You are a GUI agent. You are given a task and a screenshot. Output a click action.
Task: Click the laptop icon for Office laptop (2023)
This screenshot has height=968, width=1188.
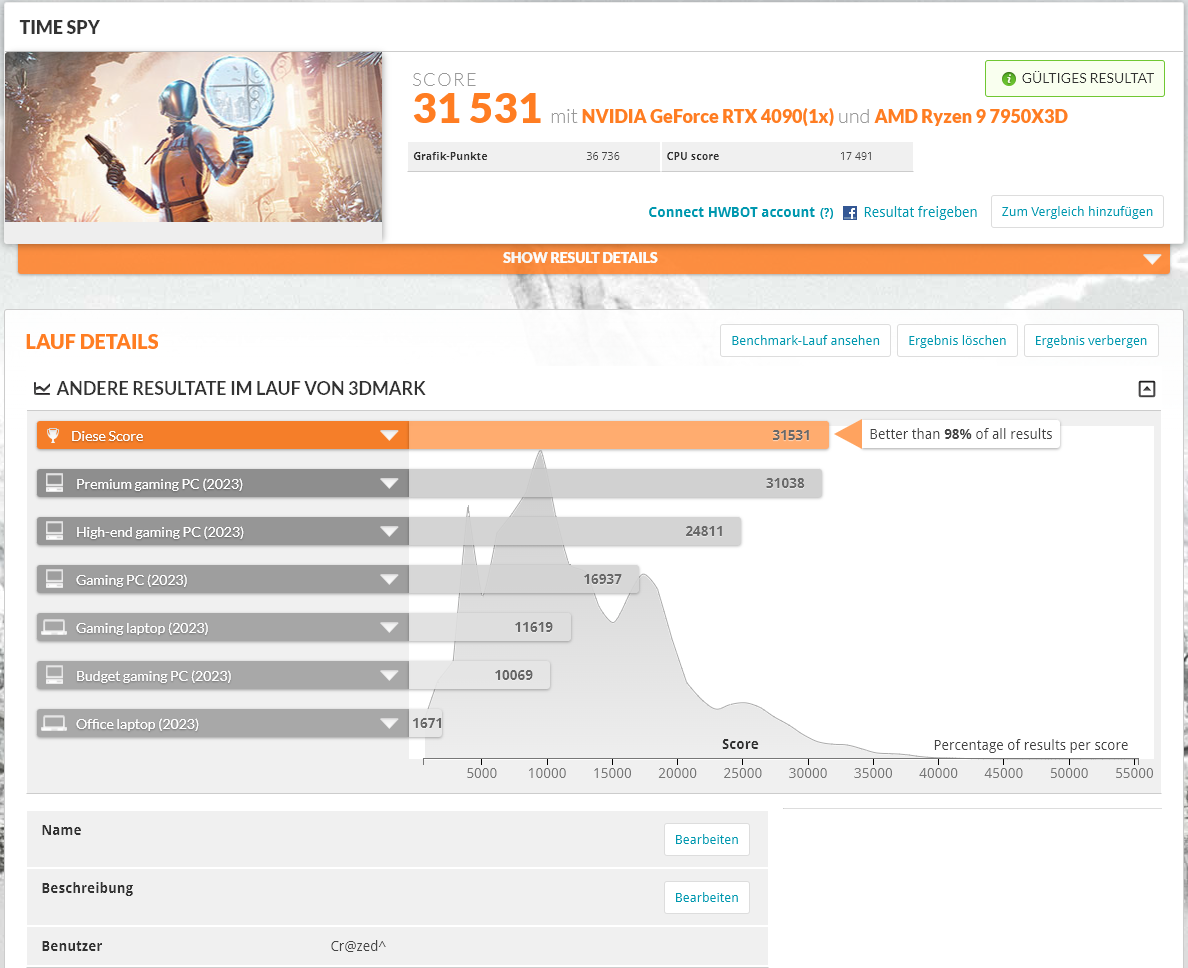[x=54, y=723]
